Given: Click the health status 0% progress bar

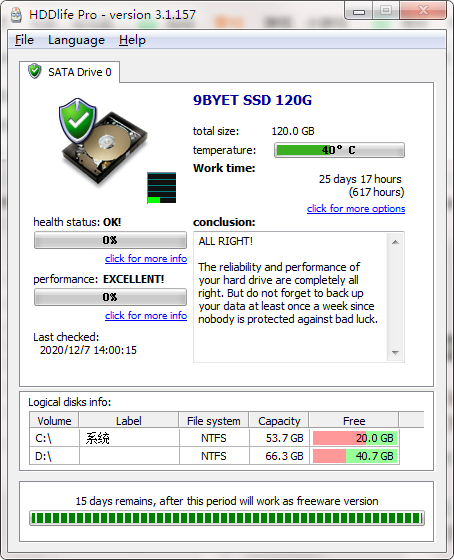Looking at the screenshot, I should [110, 240].
